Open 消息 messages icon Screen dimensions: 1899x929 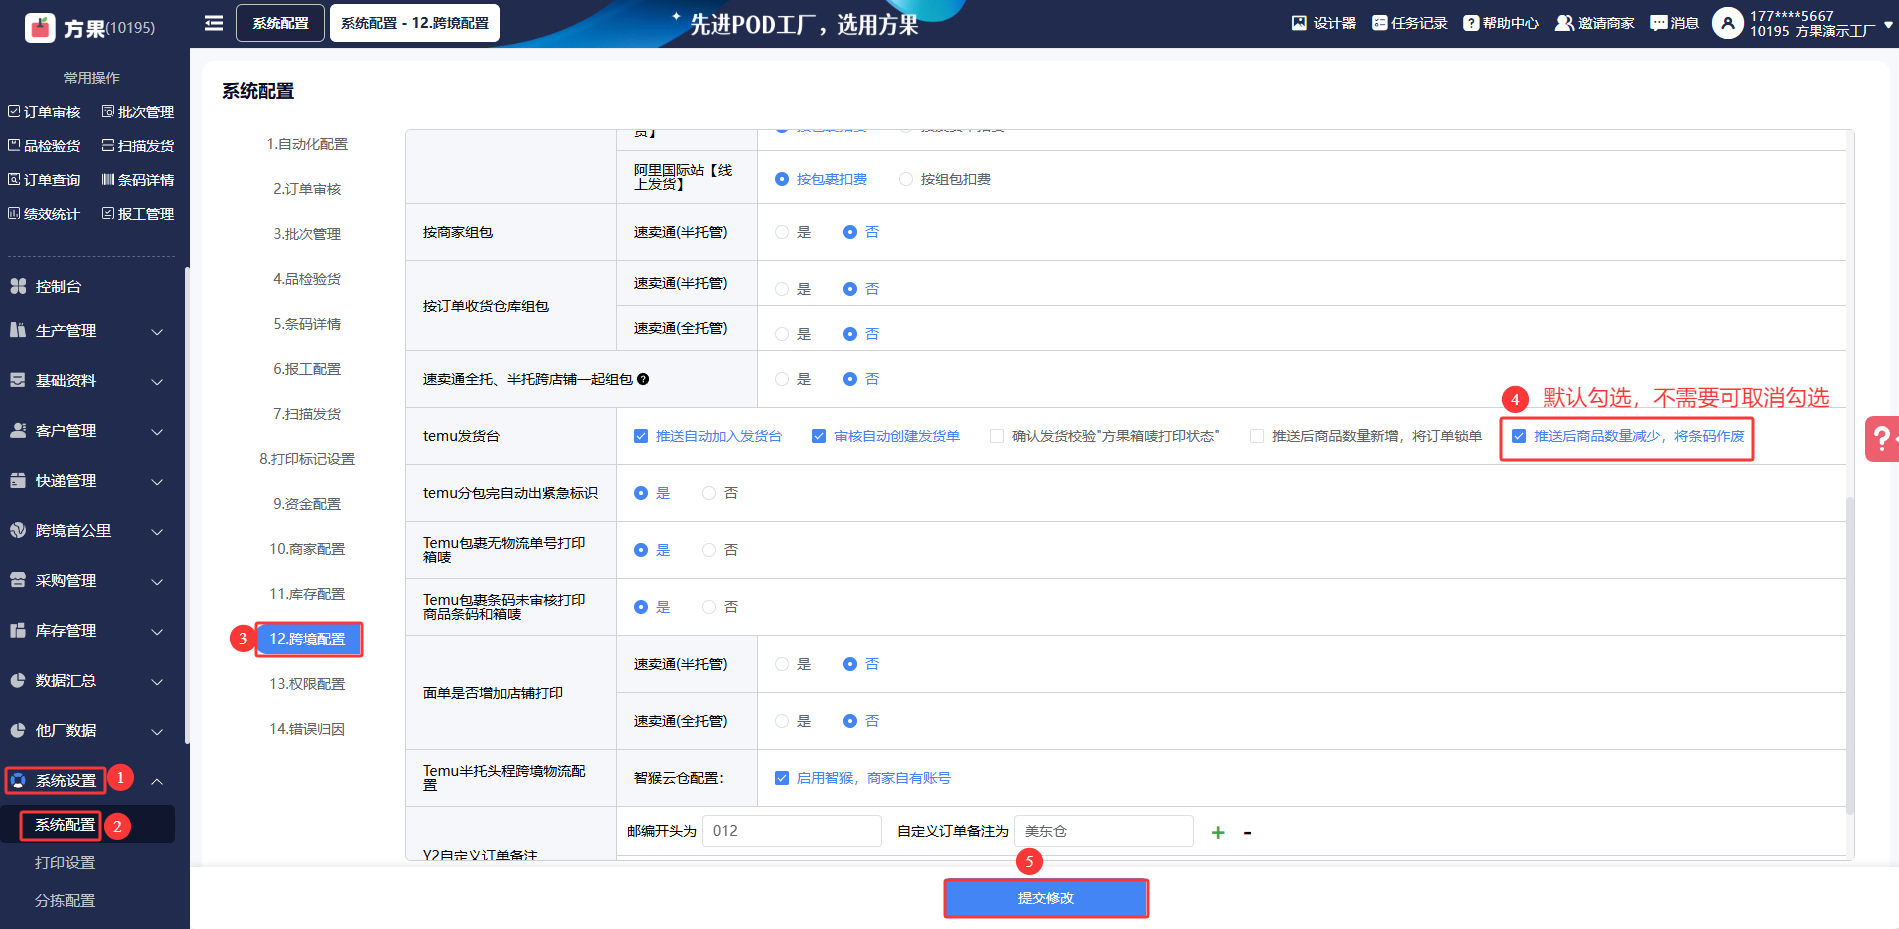[x=1659, y=23]
